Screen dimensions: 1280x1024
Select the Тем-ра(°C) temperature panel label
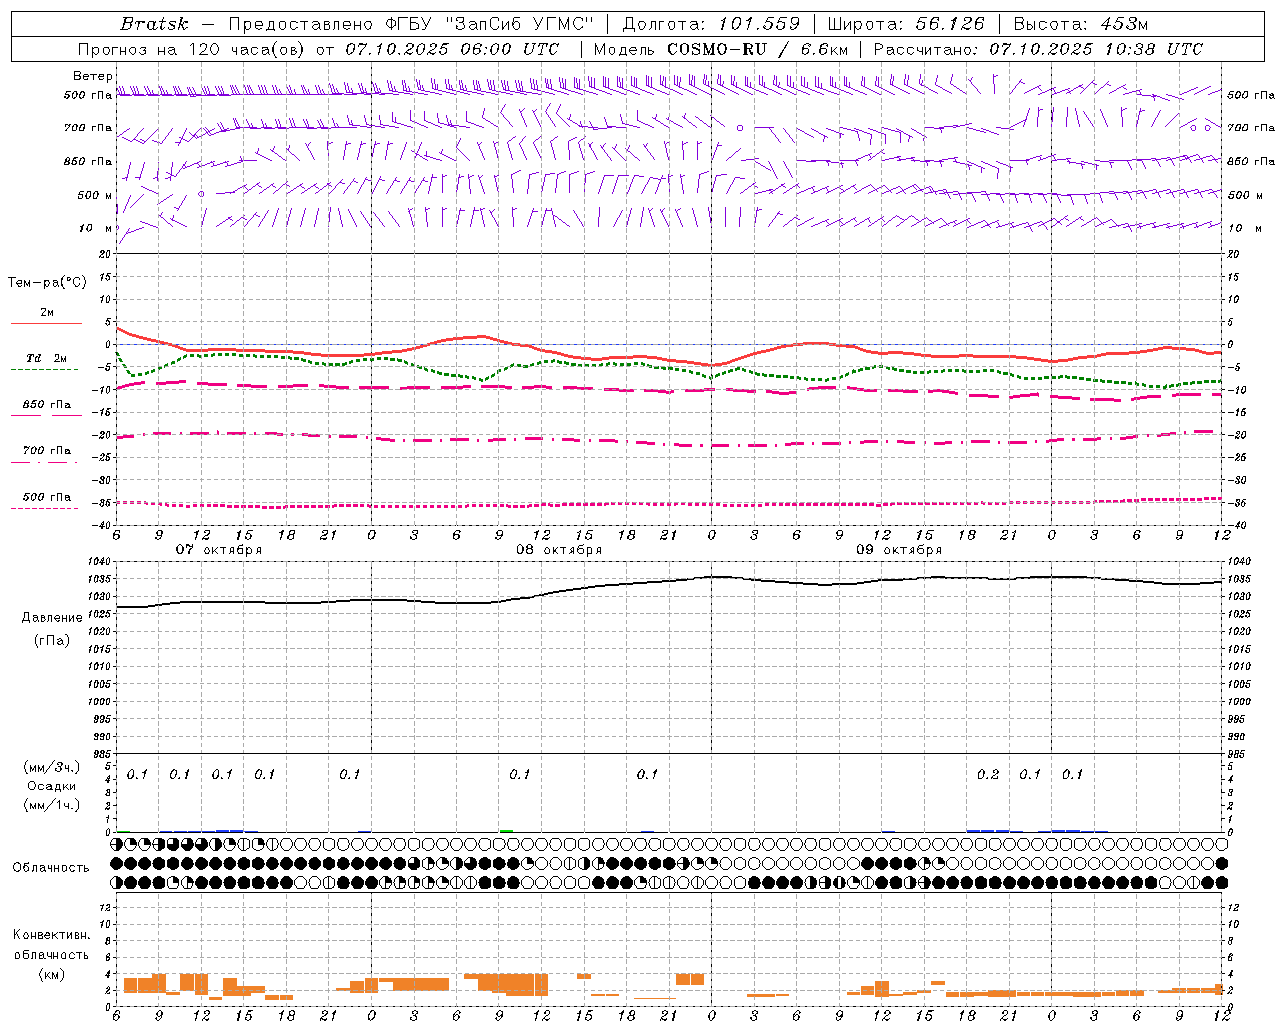point(48,283)
